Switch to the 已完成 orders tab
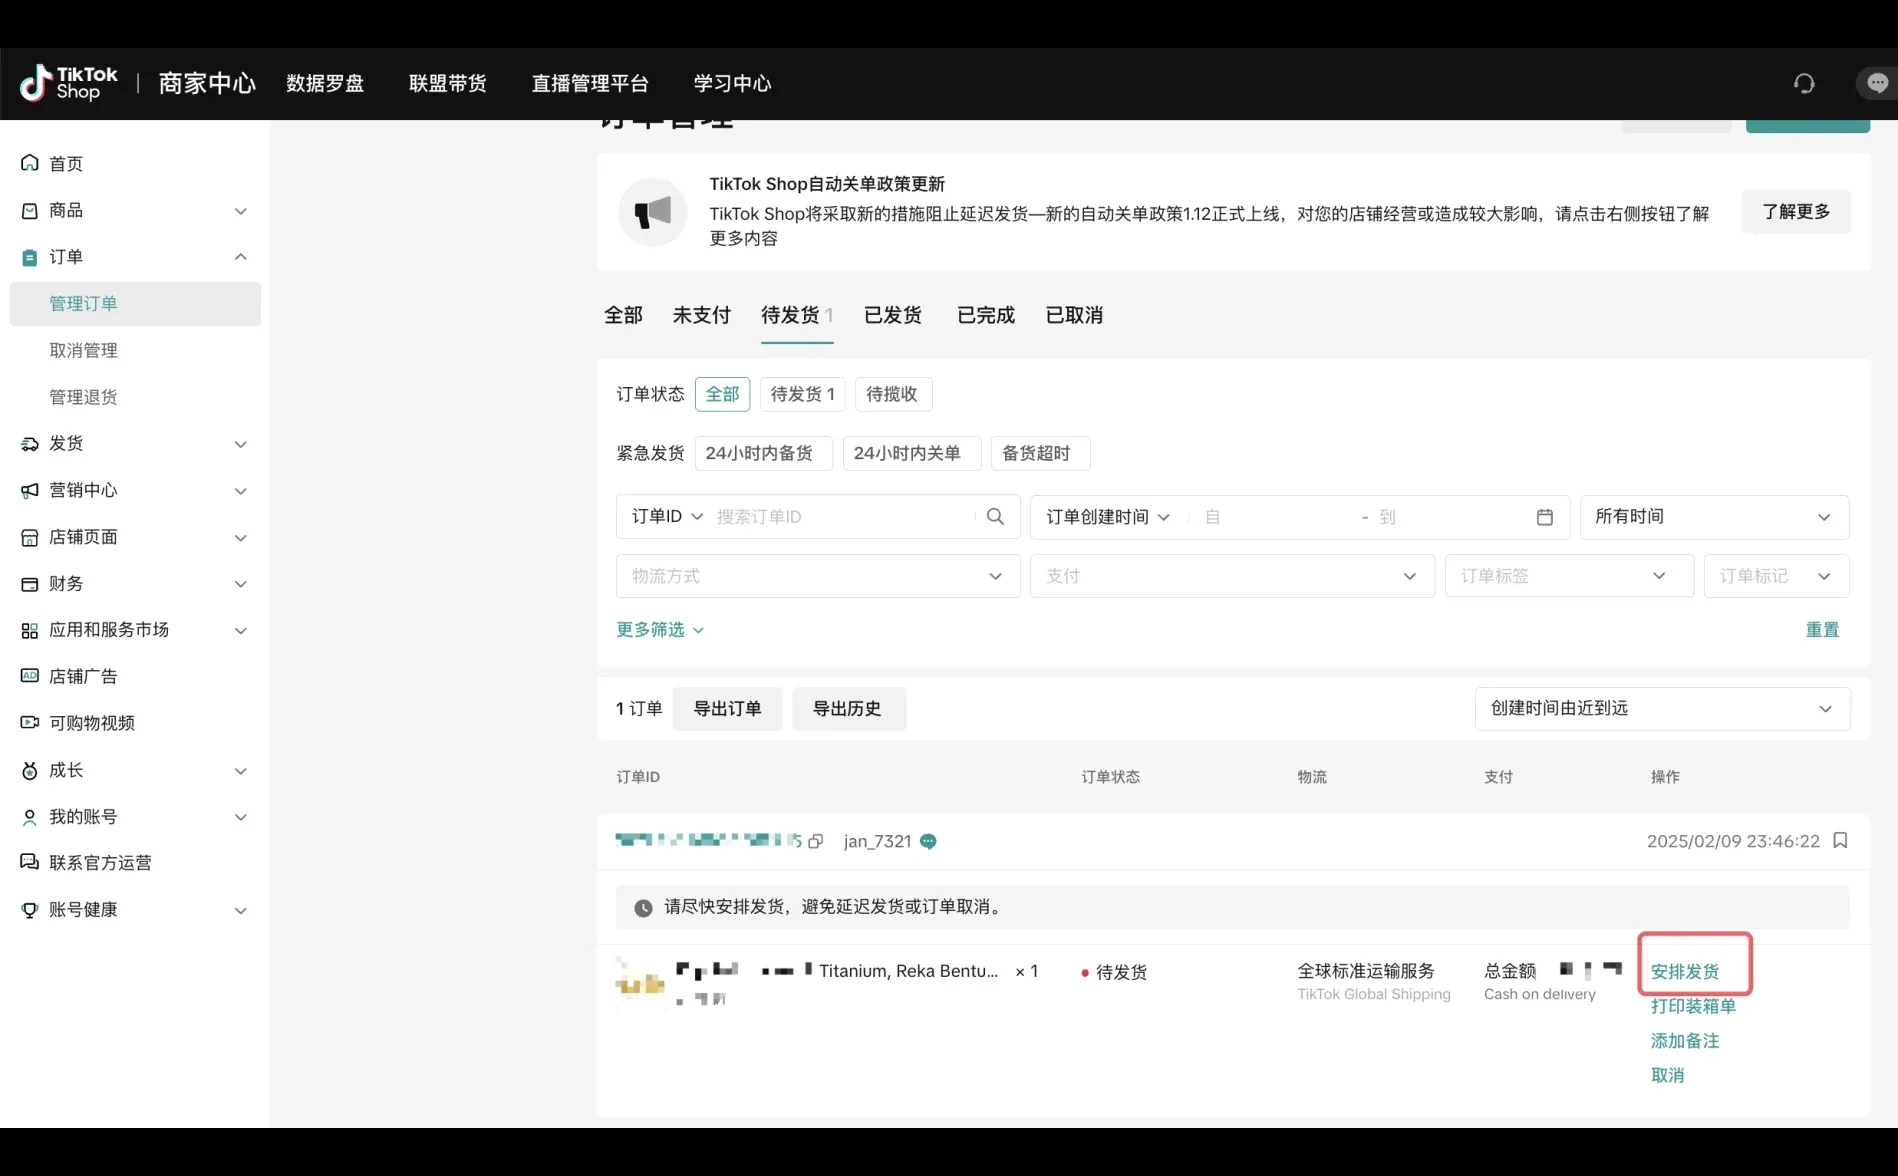 click(x=984, y=315)
